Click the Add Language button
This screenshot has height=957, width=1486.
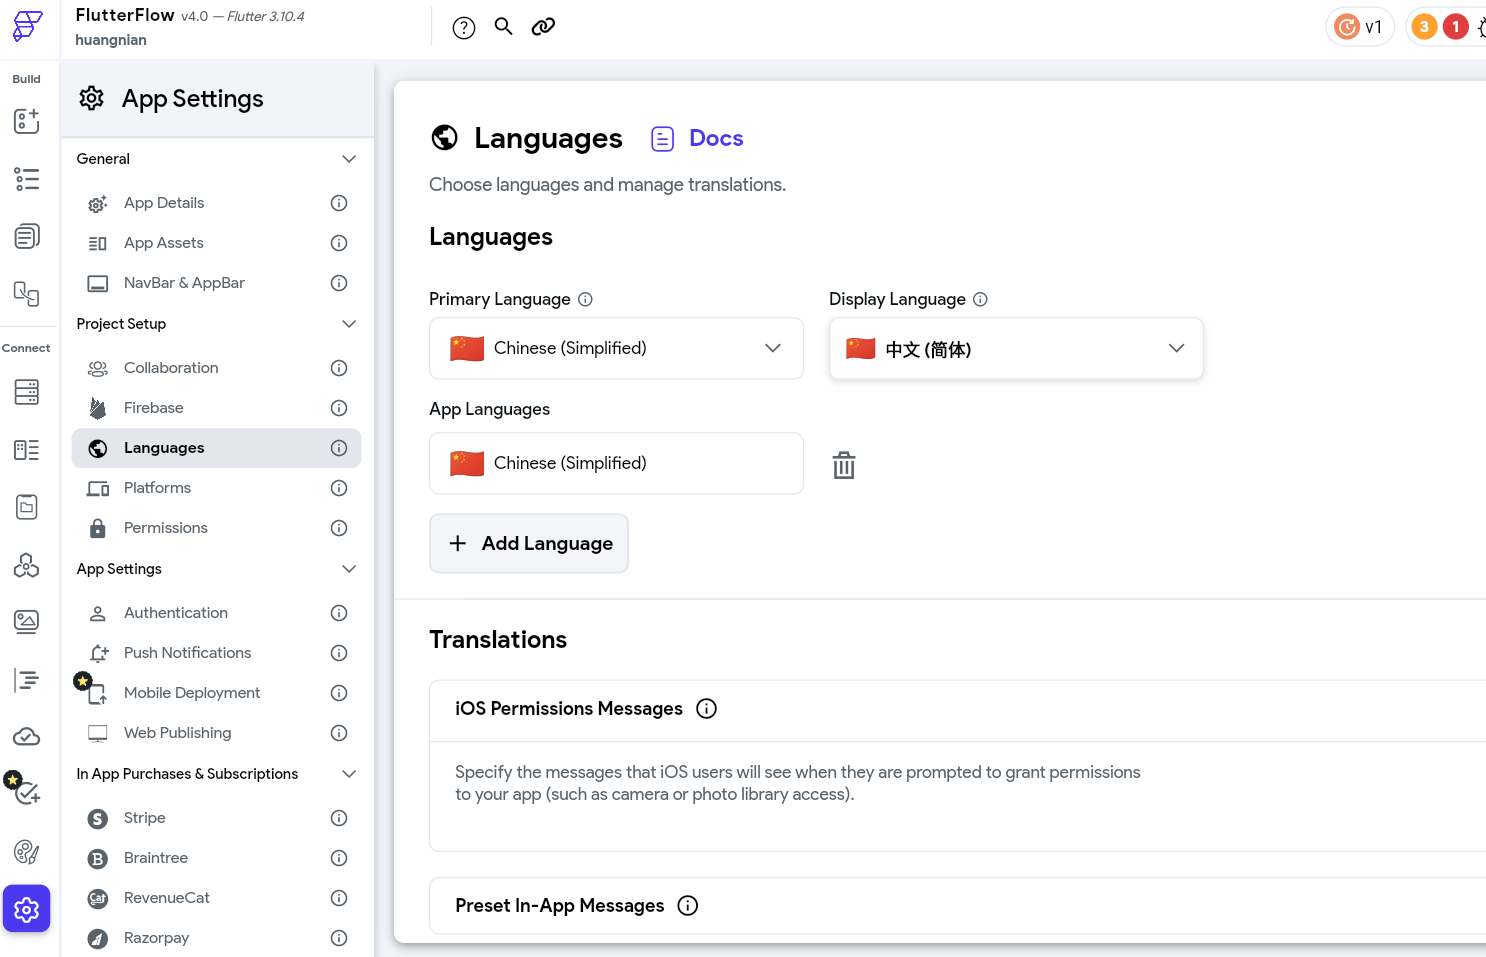[x=528, y=543]
